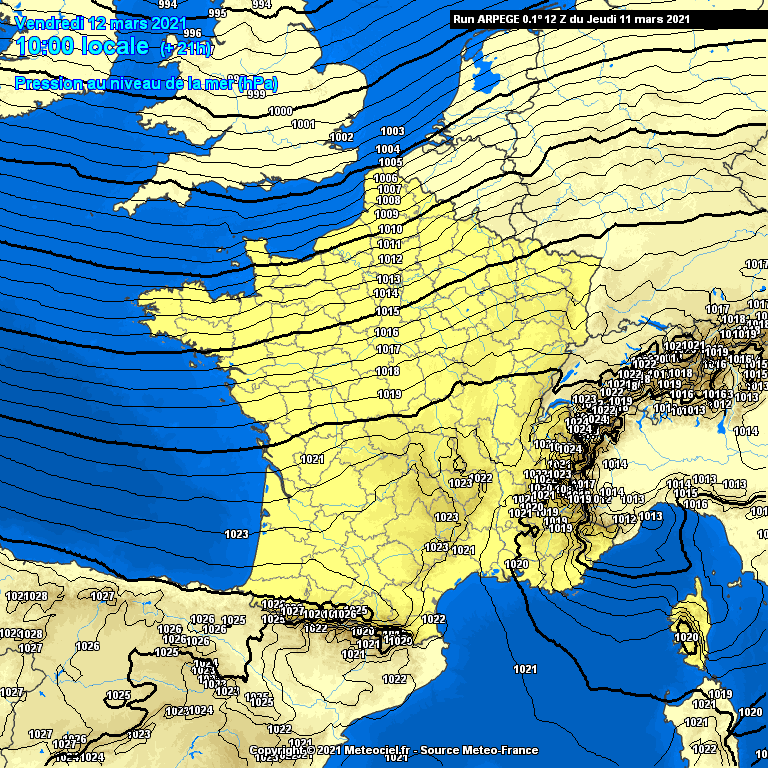Click the 1010 hPa isobar label
Screen dimensions: 768x768
point(390,230)
